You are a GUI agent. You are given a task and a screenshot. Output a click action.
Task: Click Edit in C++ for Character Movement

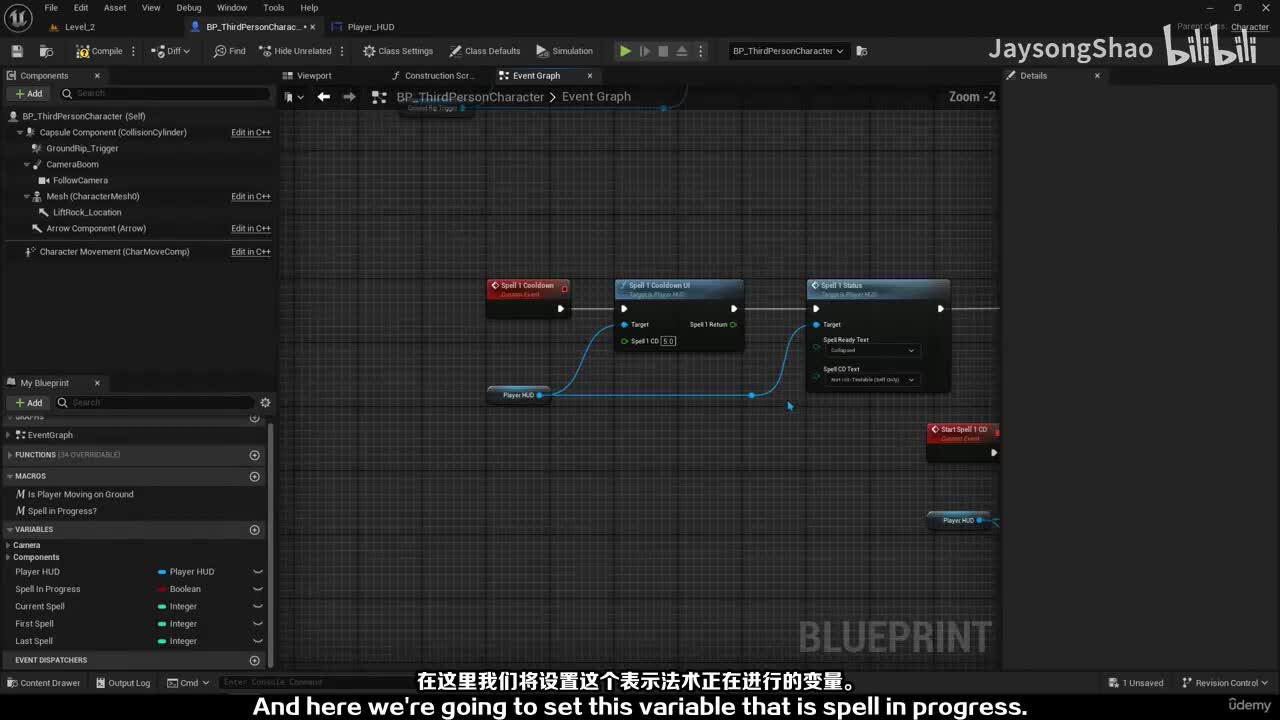(251, 252)
